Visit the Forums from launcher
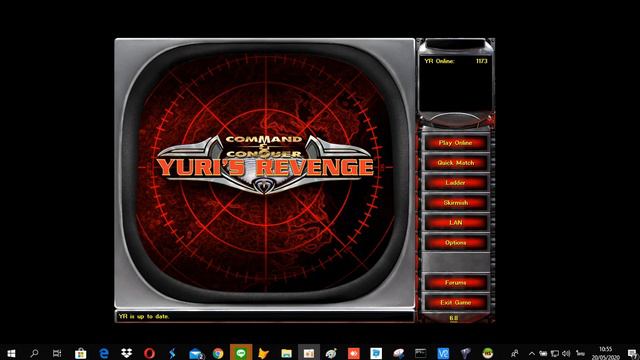 [456, 282]
